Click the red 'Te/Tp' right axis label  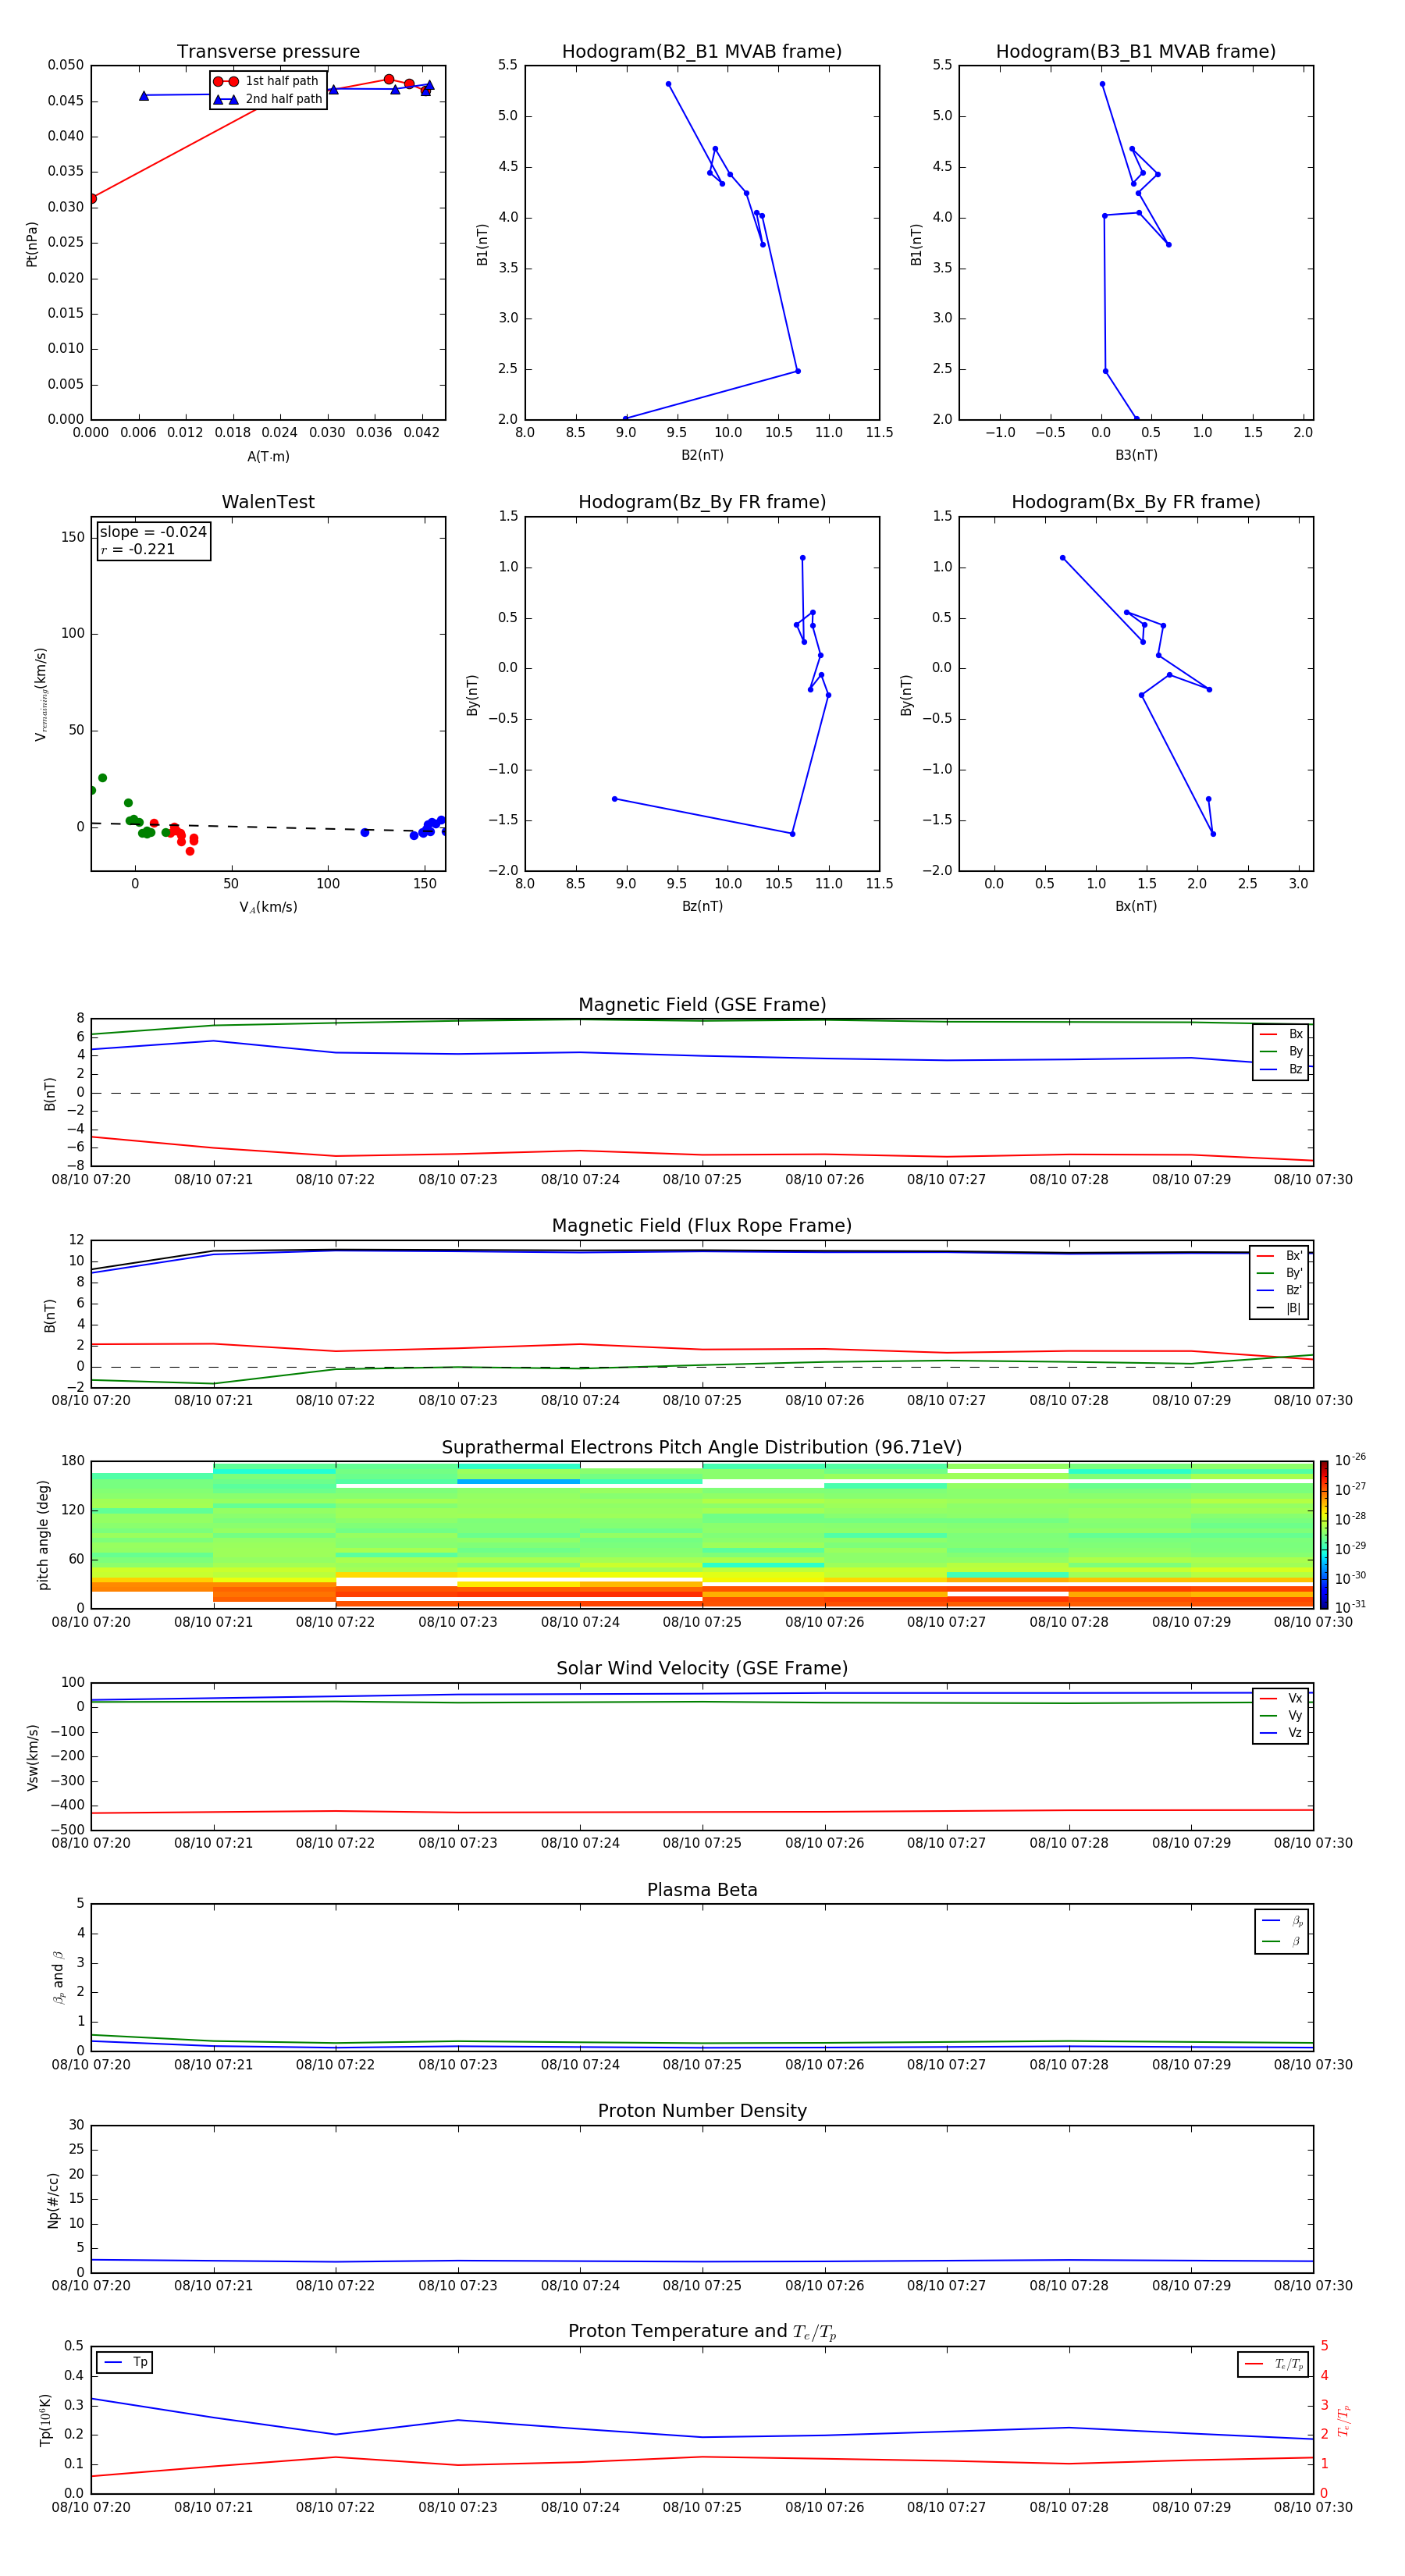(x=1343, y=2420)
